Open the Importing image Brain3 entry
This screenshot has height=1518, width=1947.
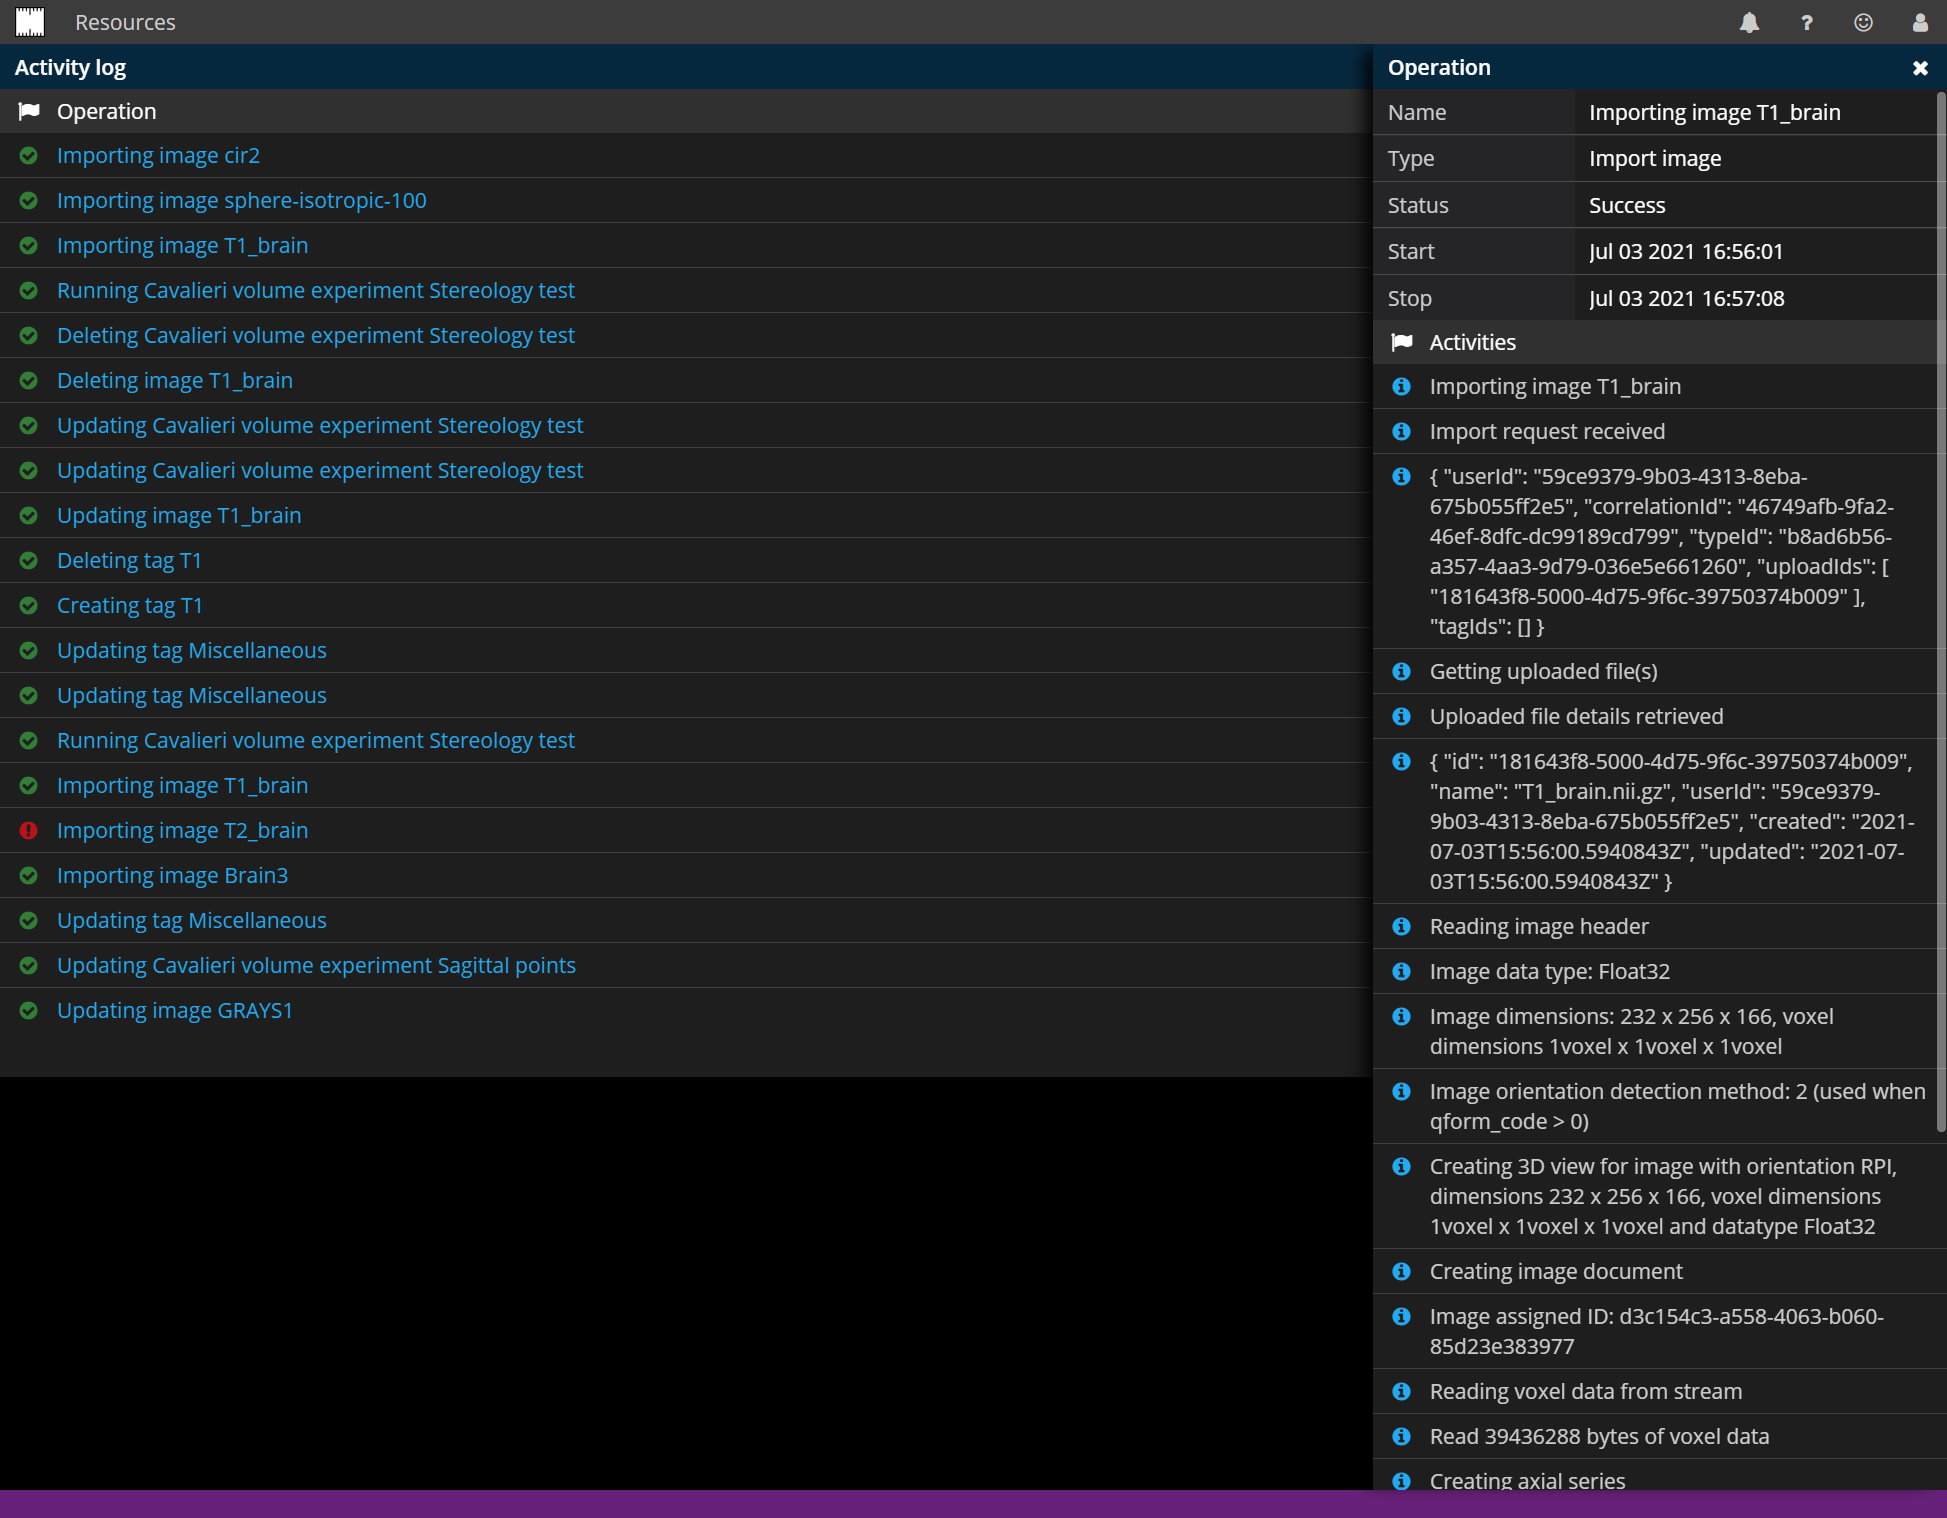[x=172, y=875]
